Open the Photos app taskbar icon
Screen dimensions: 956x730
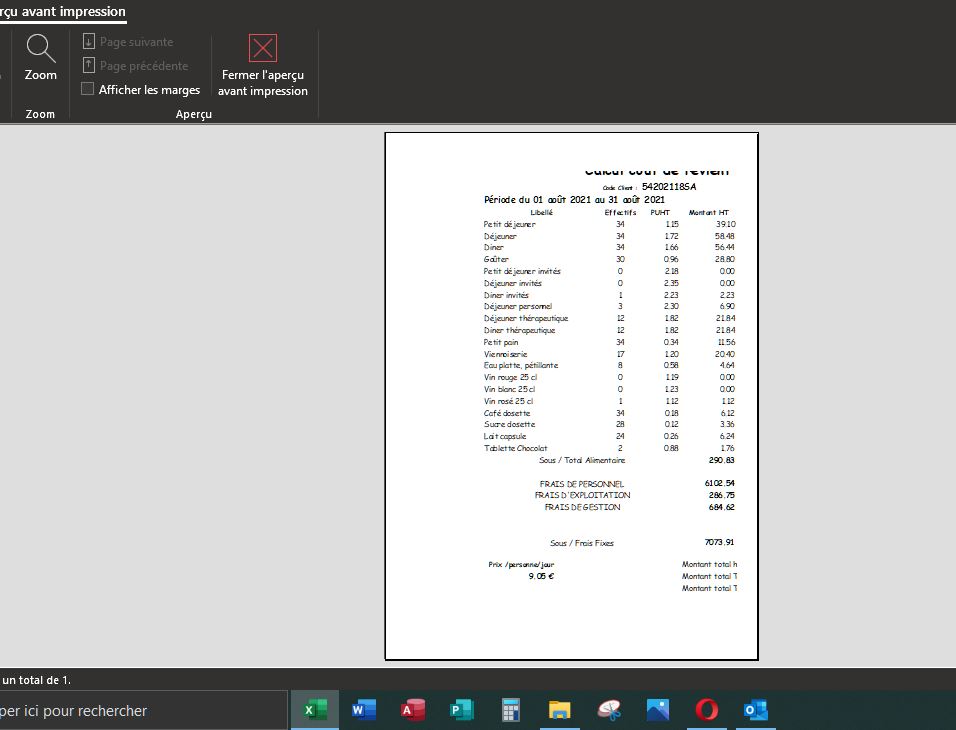pos(658,710)
